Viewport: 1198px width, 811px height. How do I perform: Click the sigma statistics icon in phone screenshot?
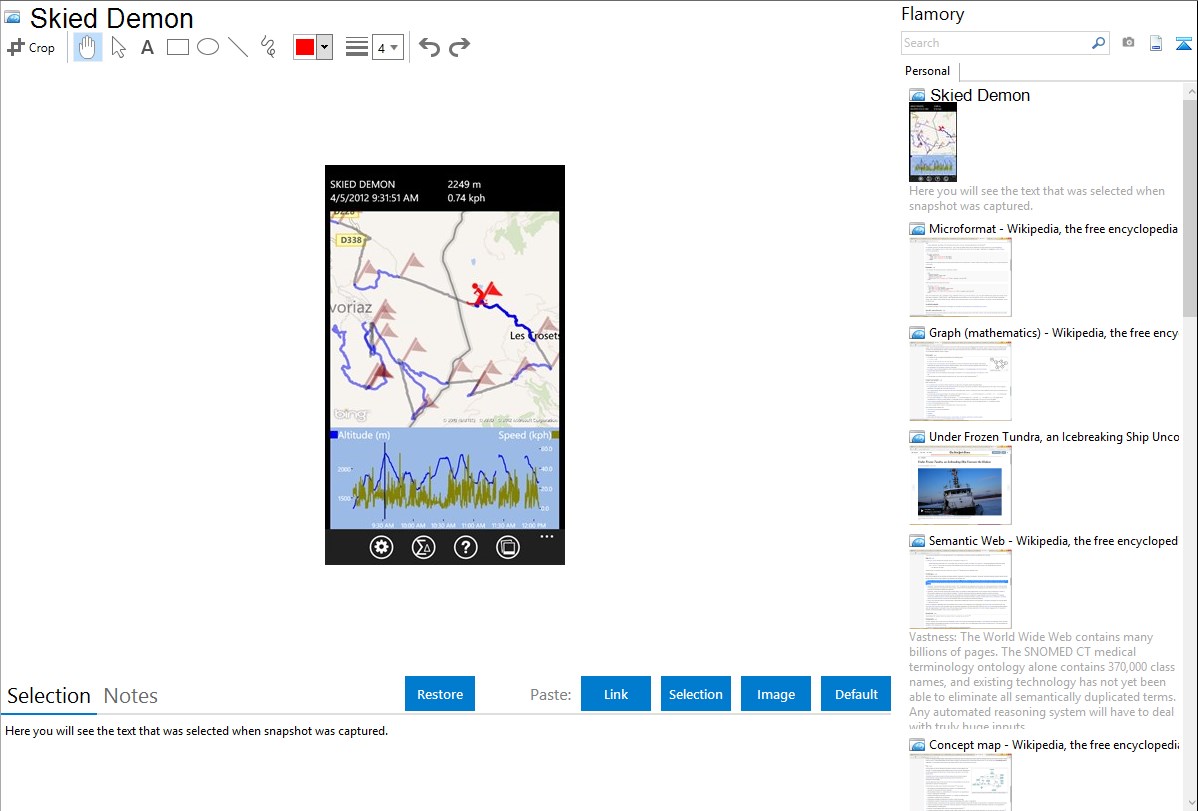point(423,547)
